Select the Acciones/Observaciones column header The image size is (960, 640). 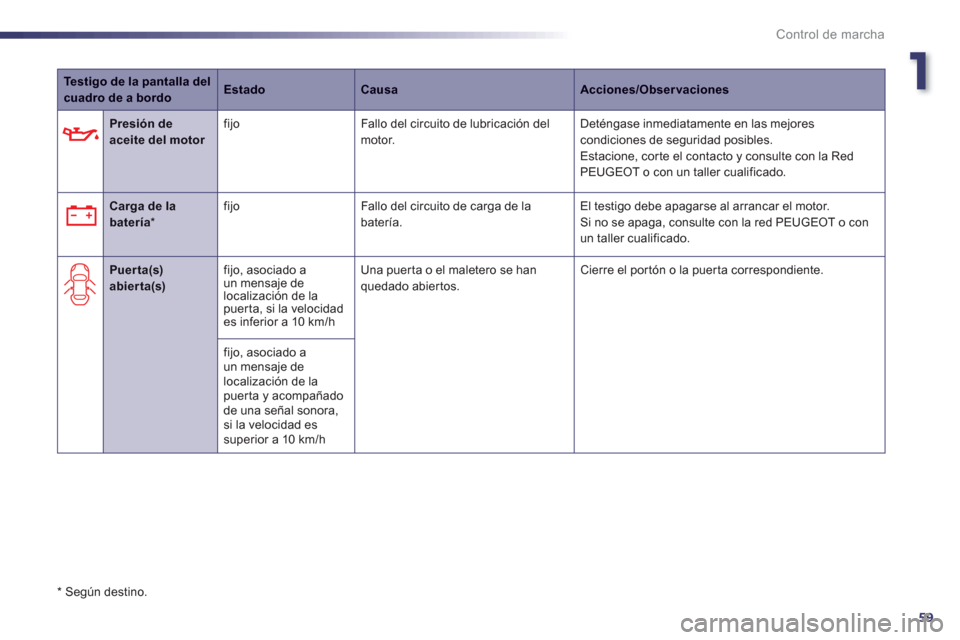654,89
